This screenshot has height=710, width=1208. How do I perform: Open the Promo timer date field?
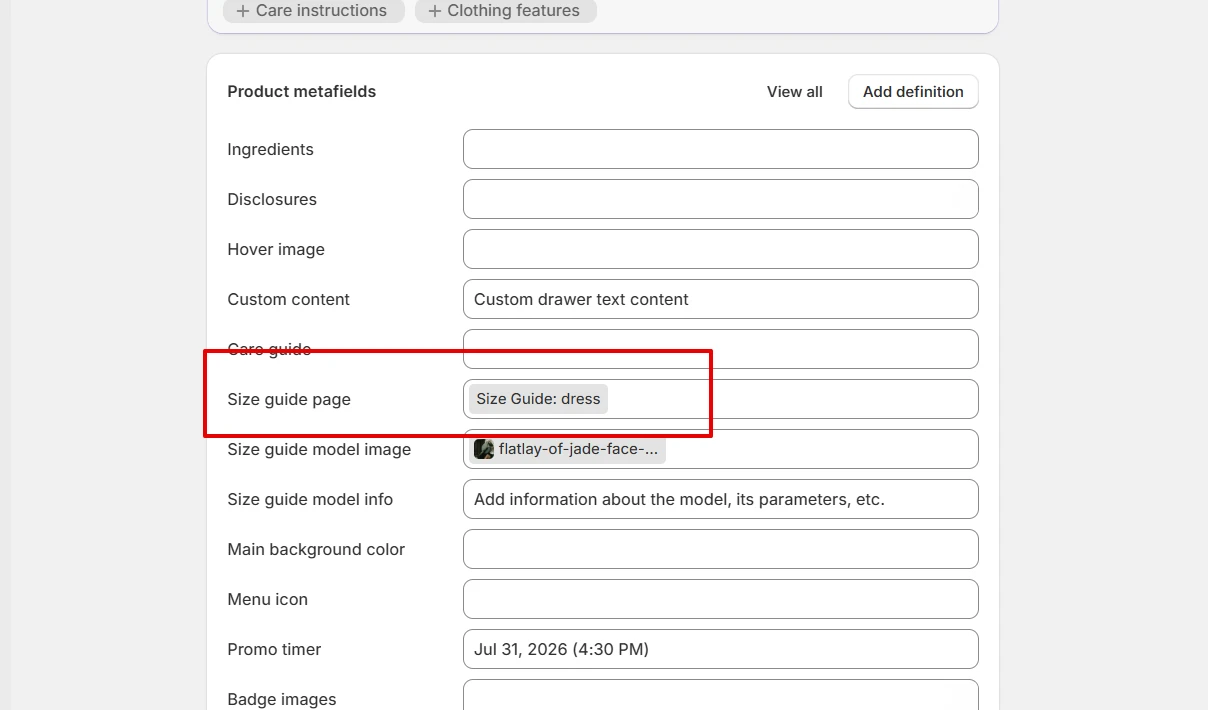tap(720, 649)
